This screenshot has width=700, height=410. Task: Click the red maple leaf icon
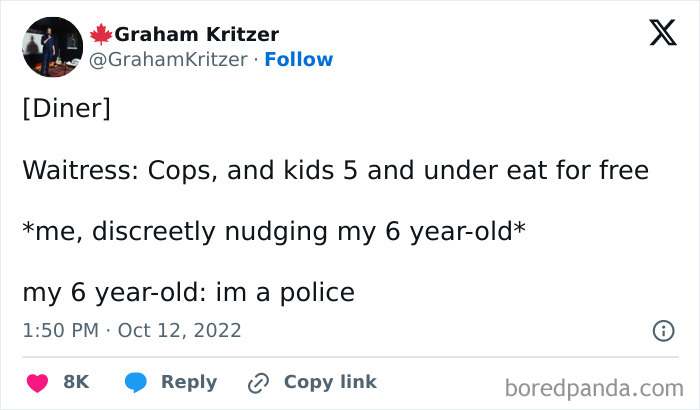pyautogui.click(x=101, y=35)
